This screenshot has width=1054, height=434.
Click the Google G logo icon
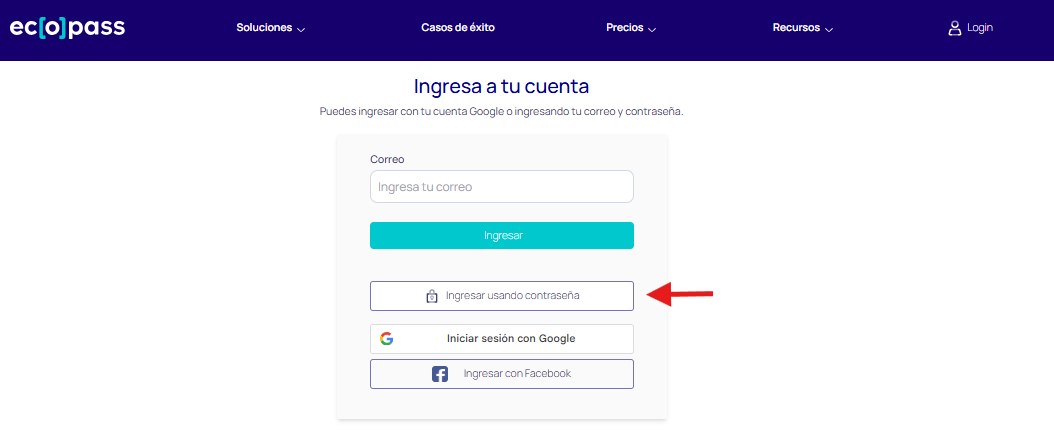387,339
